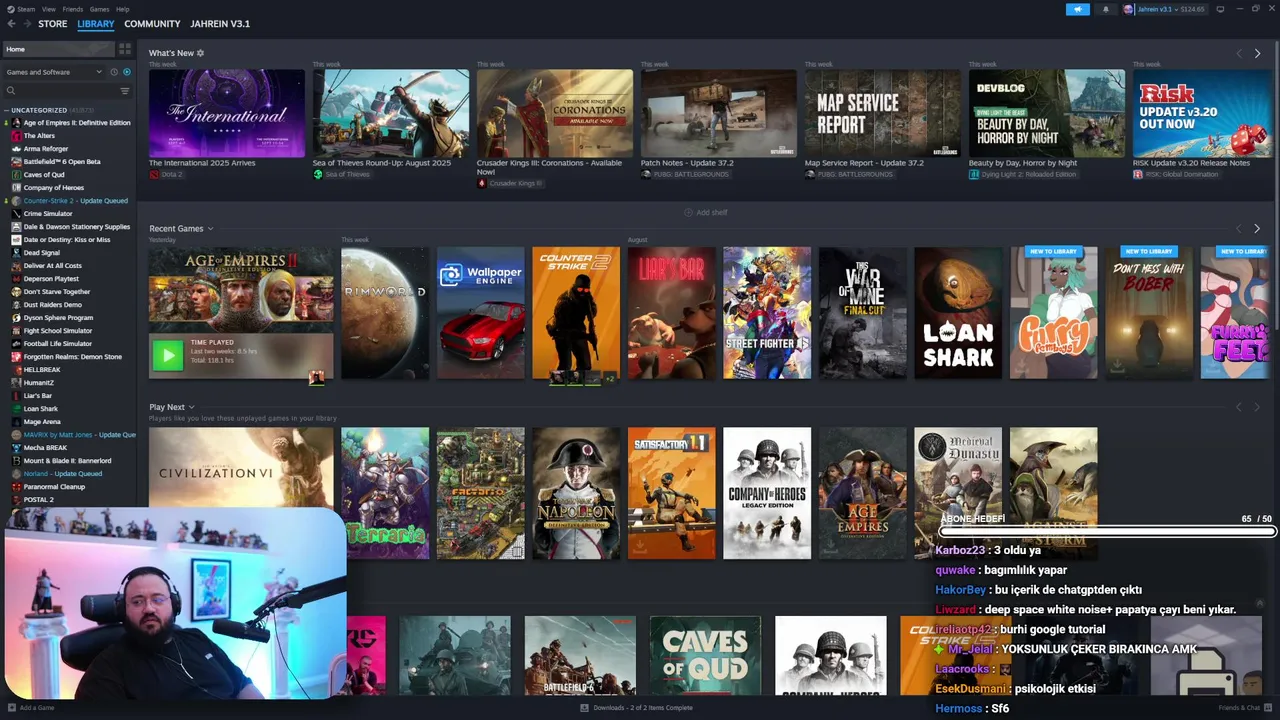Viewport: 1280px width, 720px height.
Task: Select HELLBREAK in game list
Action: click(42, 370)
